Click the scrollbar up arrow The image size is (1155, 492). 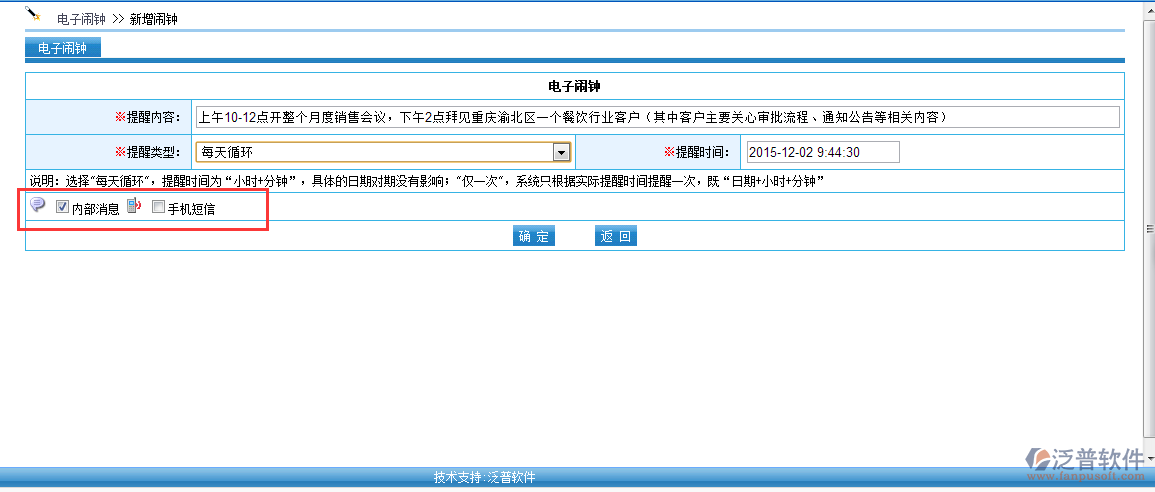1149,6
